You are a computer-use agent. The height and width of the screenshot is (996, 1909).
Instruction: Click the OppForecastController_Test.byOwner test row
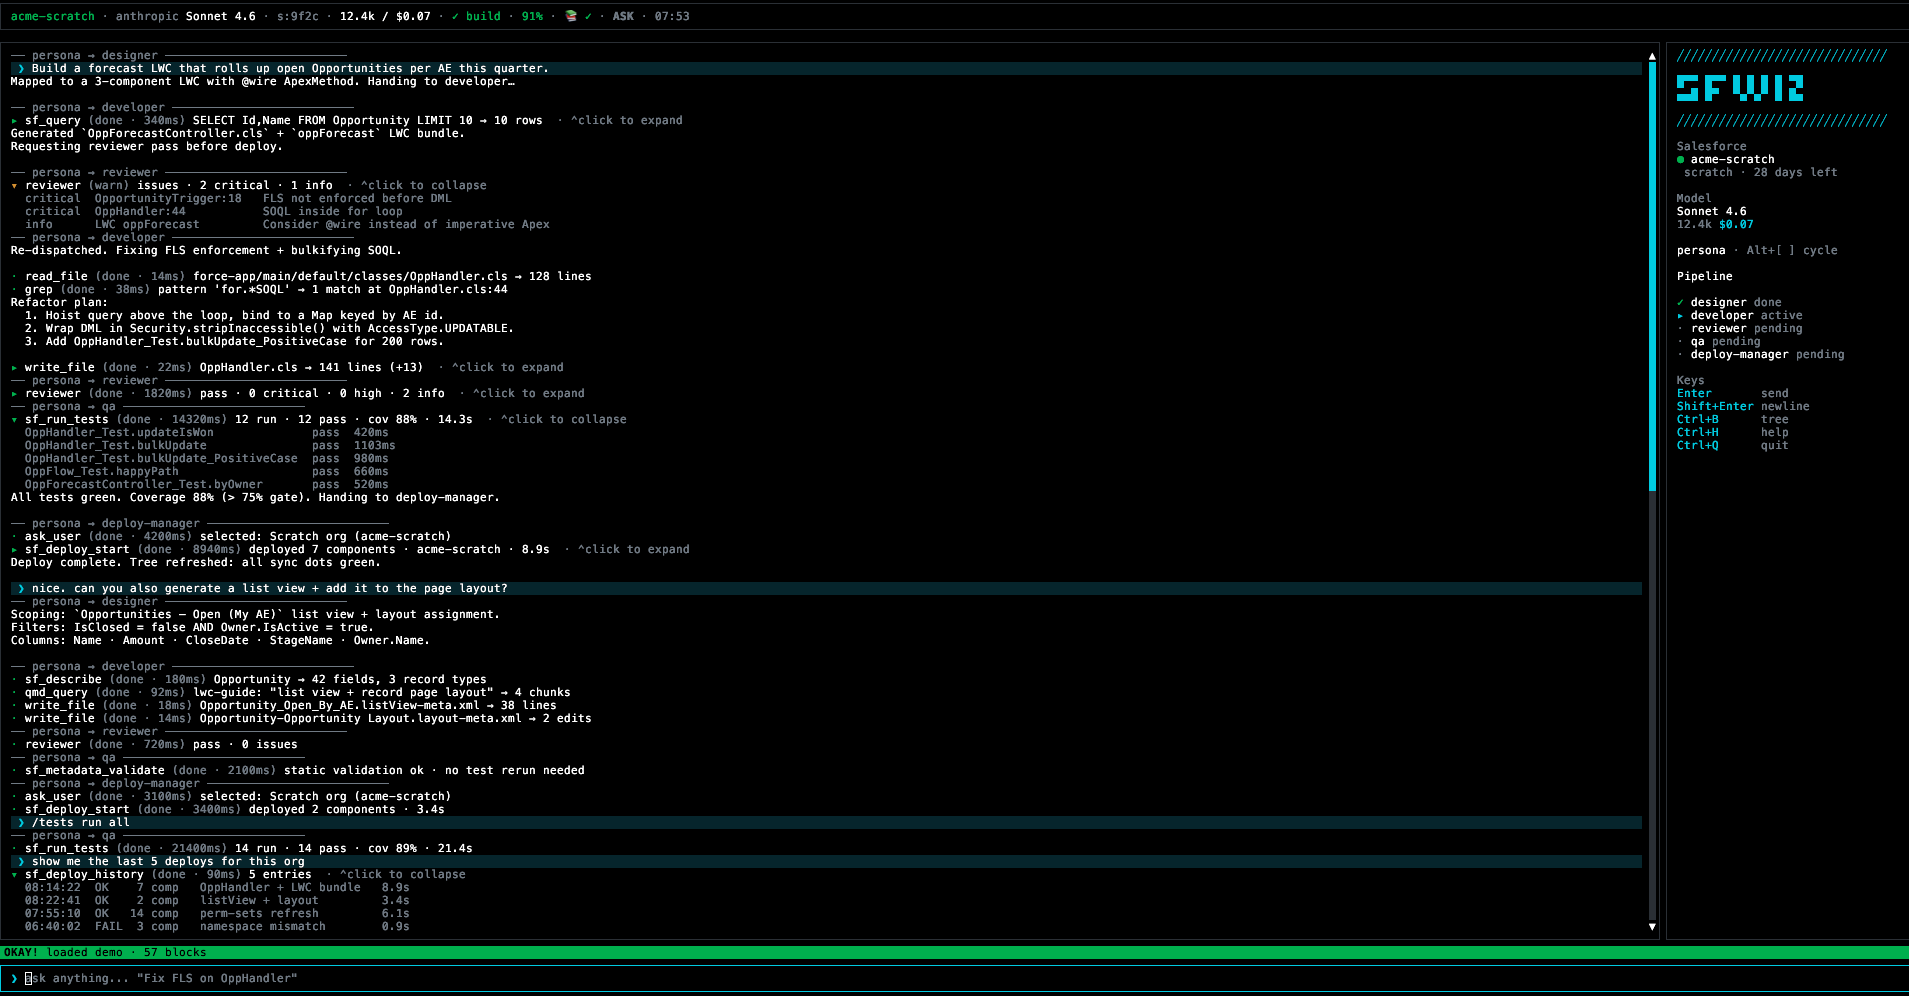207,484
